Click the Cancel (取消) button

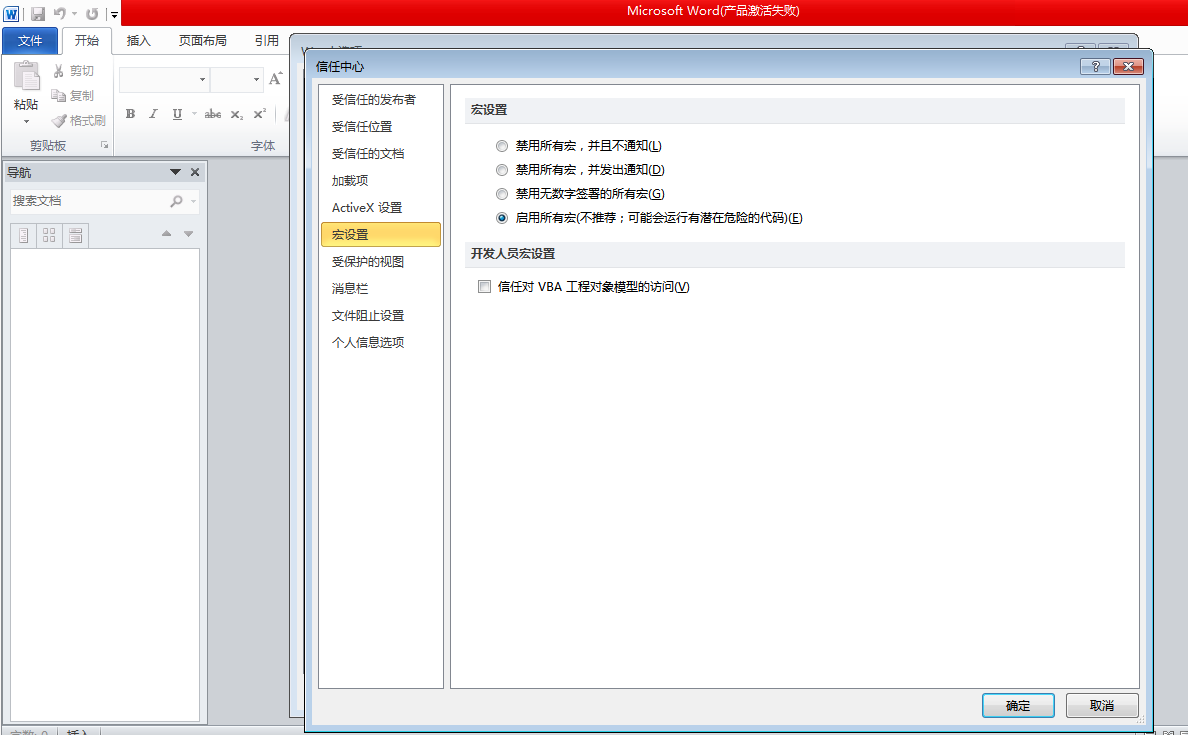1102,705
